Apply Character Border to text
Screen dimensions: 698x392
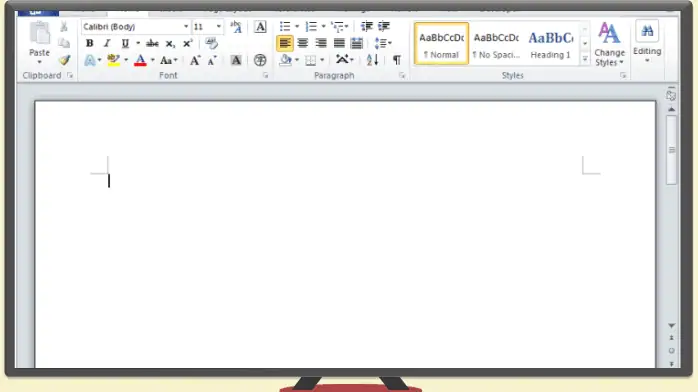[260, 27]
